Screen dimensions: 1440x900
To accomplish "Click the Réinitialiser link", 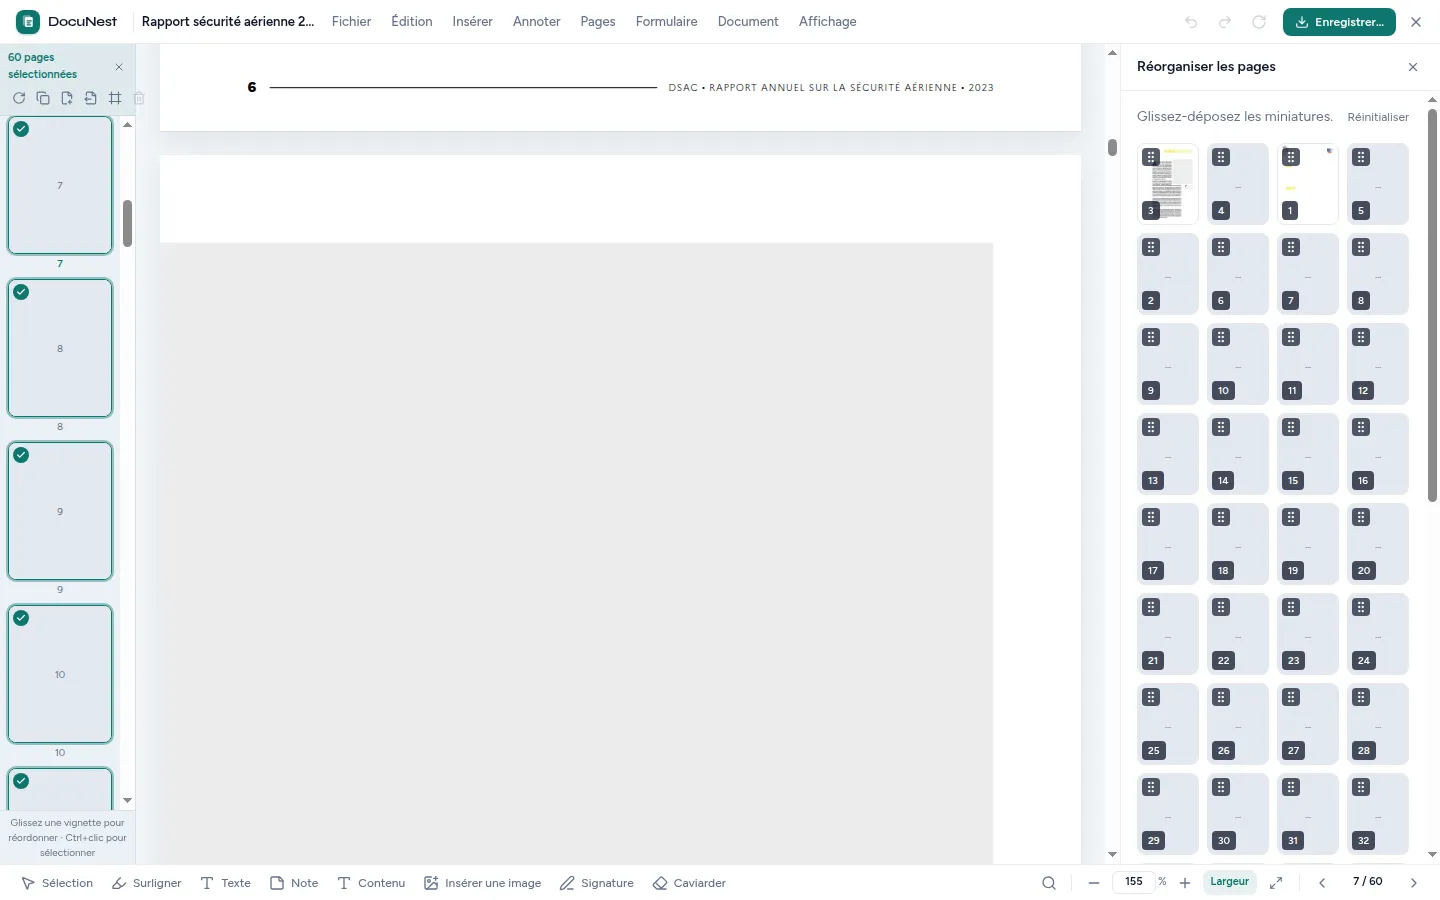I will click(x=1378, y=117).
